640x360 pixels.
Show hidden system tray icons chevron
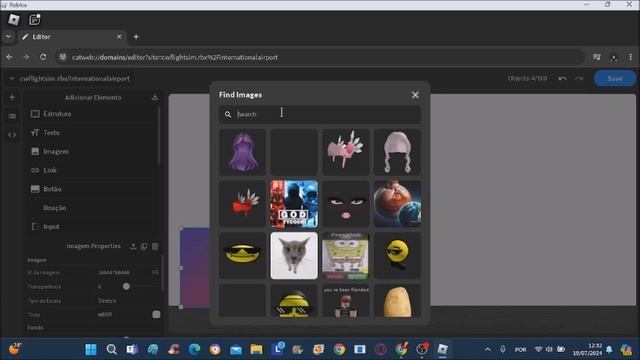point(488,349)
